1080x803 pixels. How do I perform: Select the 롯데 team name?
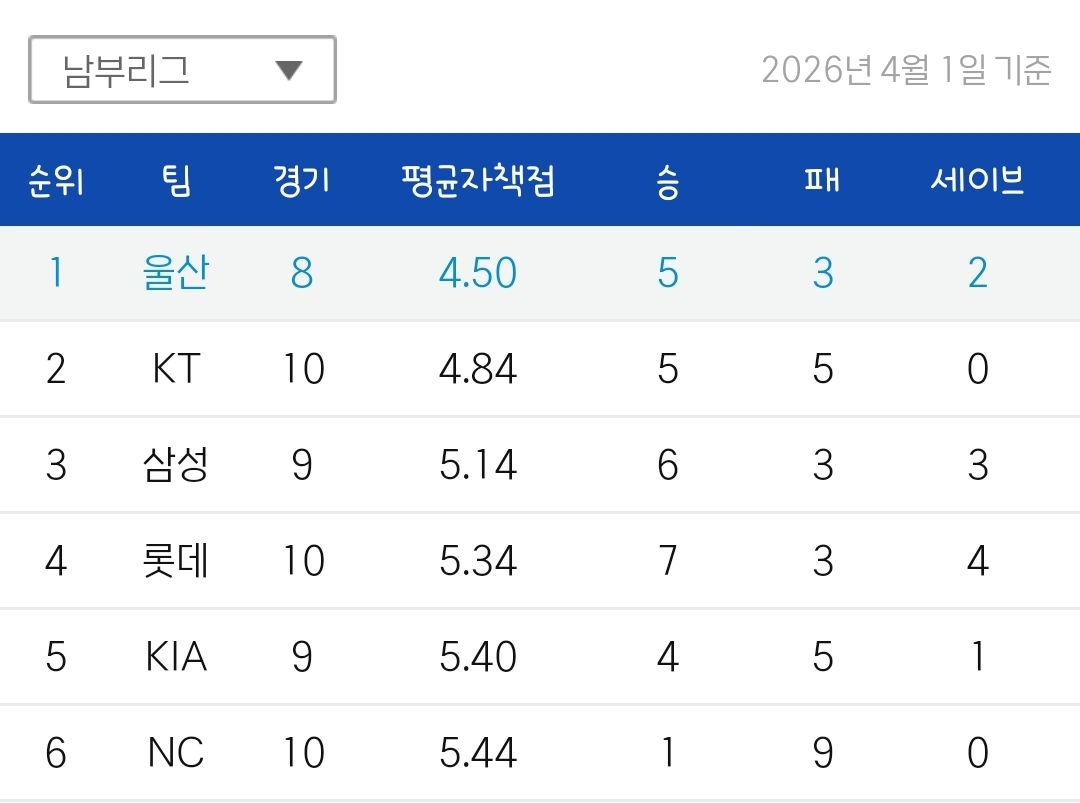point(176,561)
